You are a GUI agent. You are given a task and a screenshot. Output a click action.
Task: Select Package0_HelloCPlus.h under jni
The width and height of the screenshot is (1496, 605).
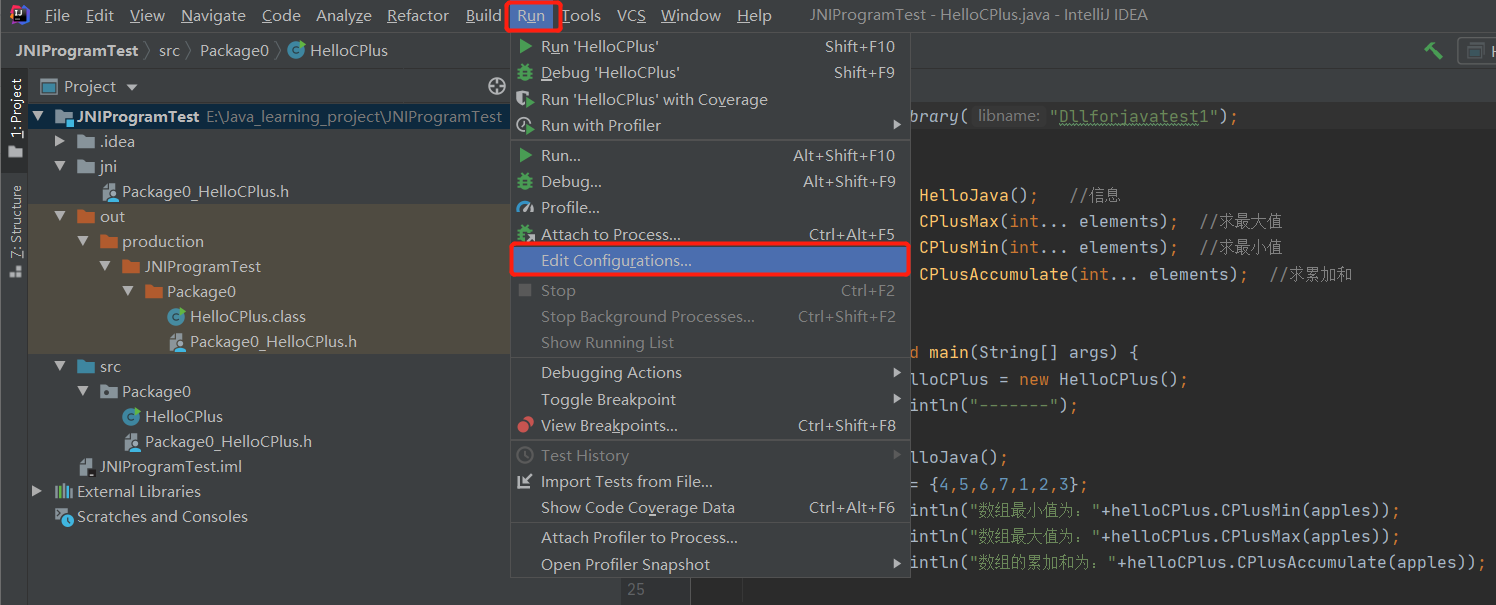click(205, 191)
